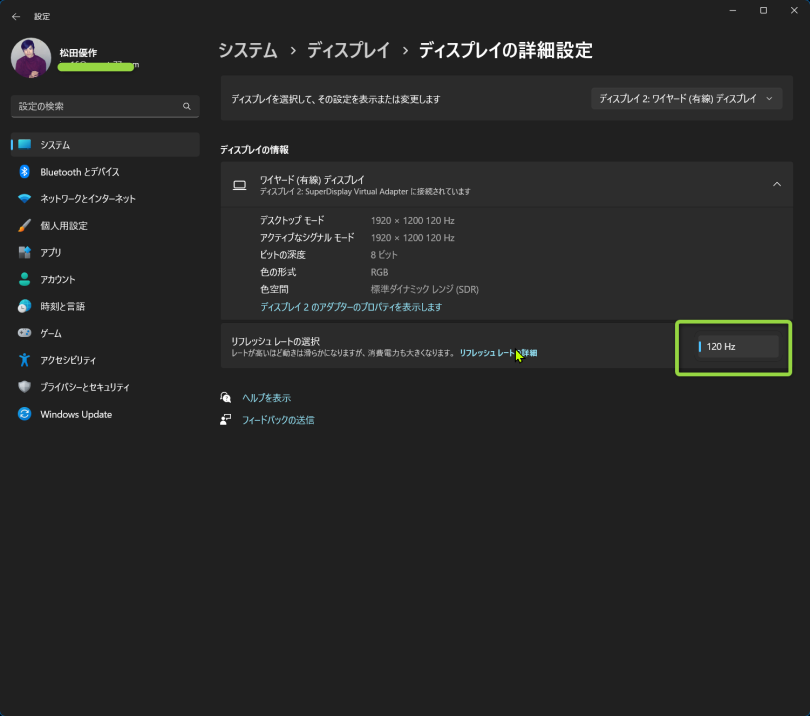Click the アプリ icon in sidebar

(x=24, y=252)
